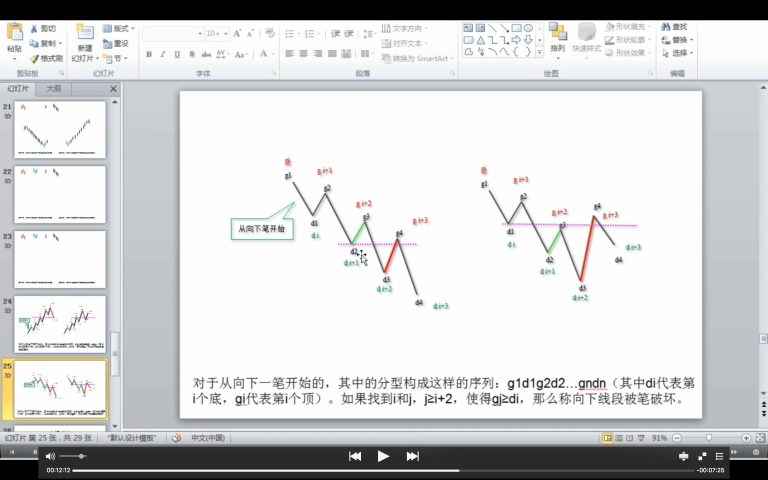This screenshot has height=480, width=768.
Task: Toggle Underline formatting
Action: 177,54
